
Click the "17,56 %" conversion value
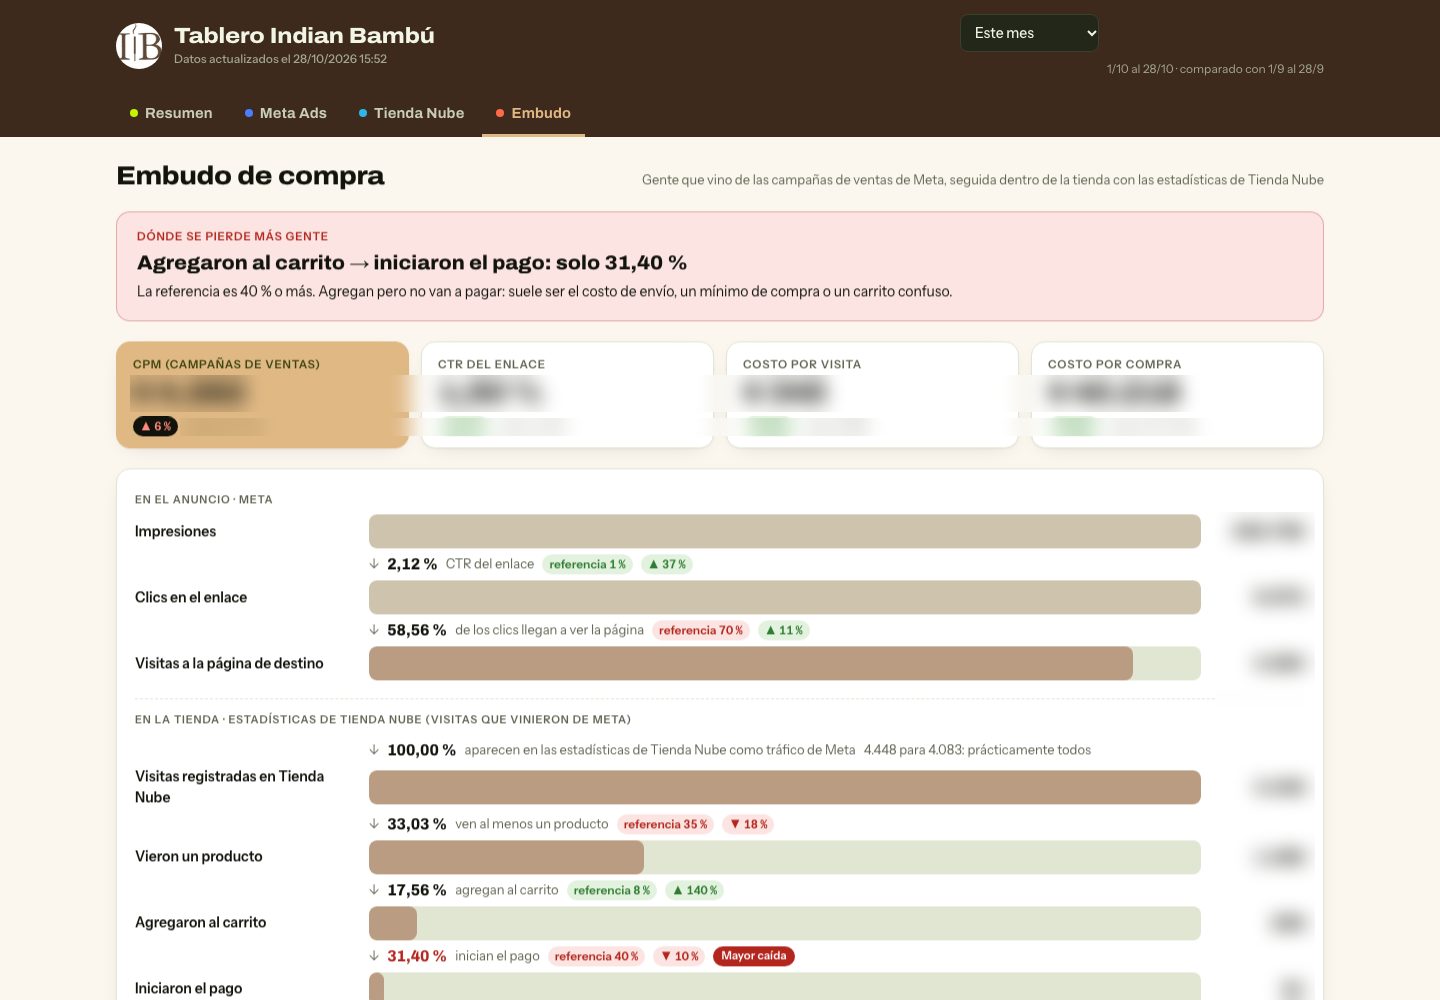[416, 890]
